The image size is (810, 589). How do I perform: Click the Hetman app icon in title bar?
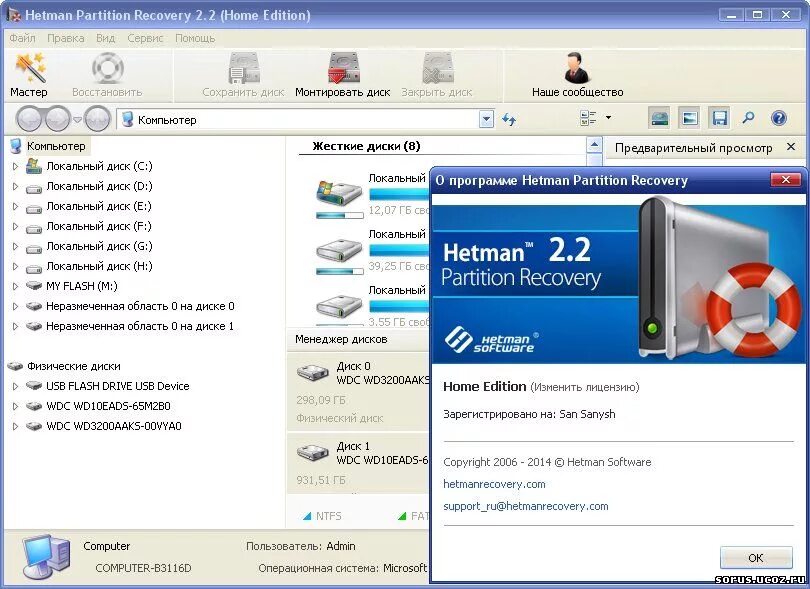click(14, 16)
